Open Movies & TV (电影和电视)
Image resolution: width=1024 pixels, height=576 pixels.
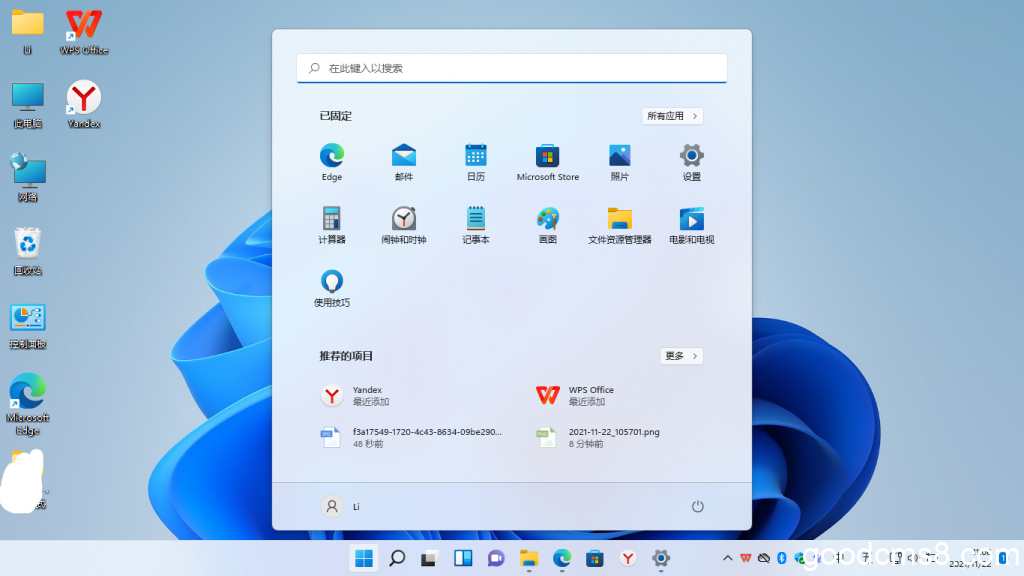(691, 225)
